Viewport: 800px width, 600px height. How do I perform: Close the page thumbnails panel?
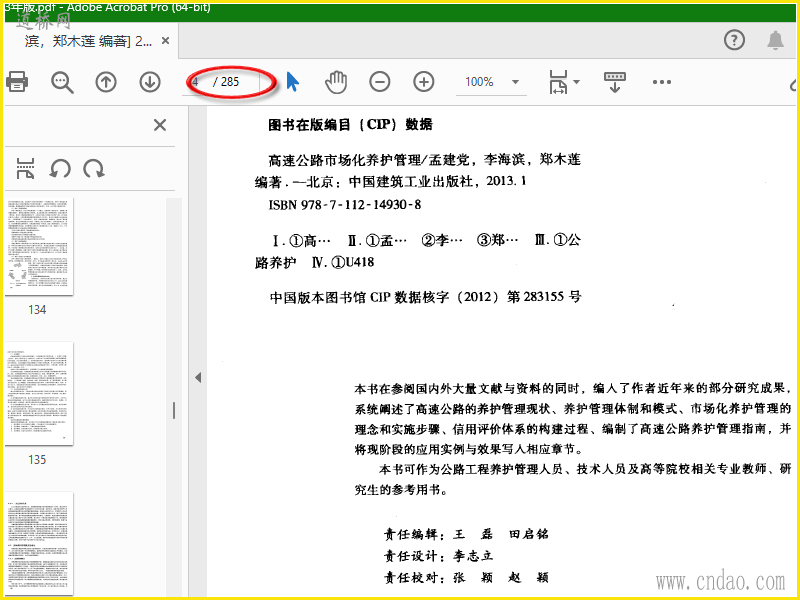(x=160, y=125)
